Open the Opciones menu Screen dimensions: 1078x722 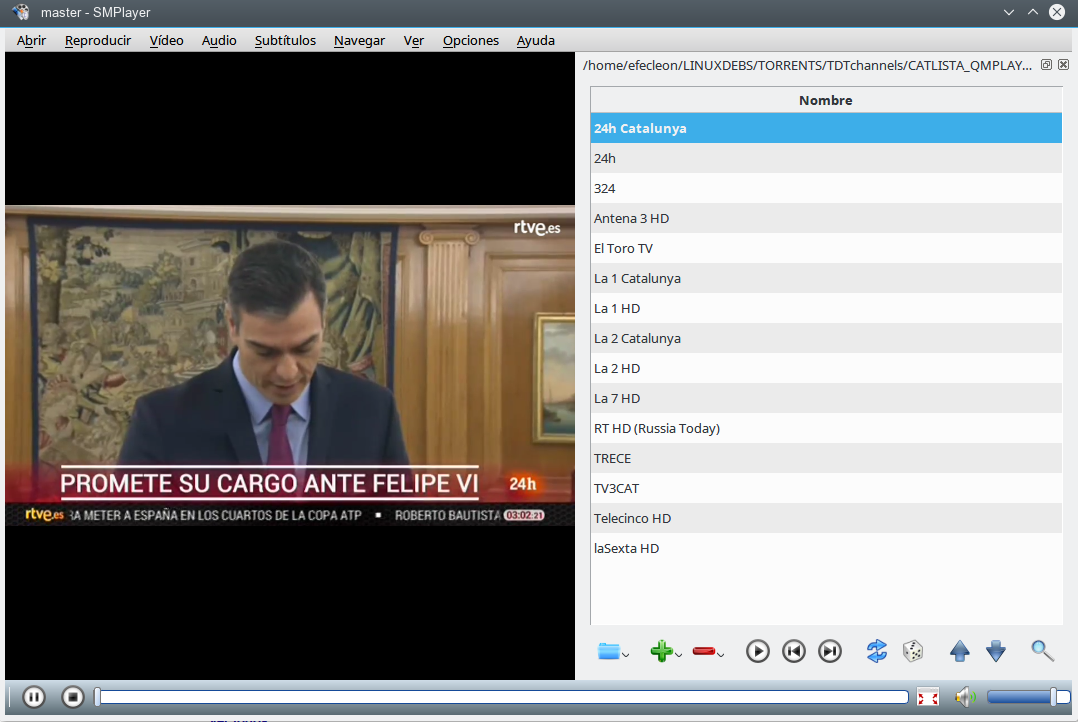tap(471, 41)
